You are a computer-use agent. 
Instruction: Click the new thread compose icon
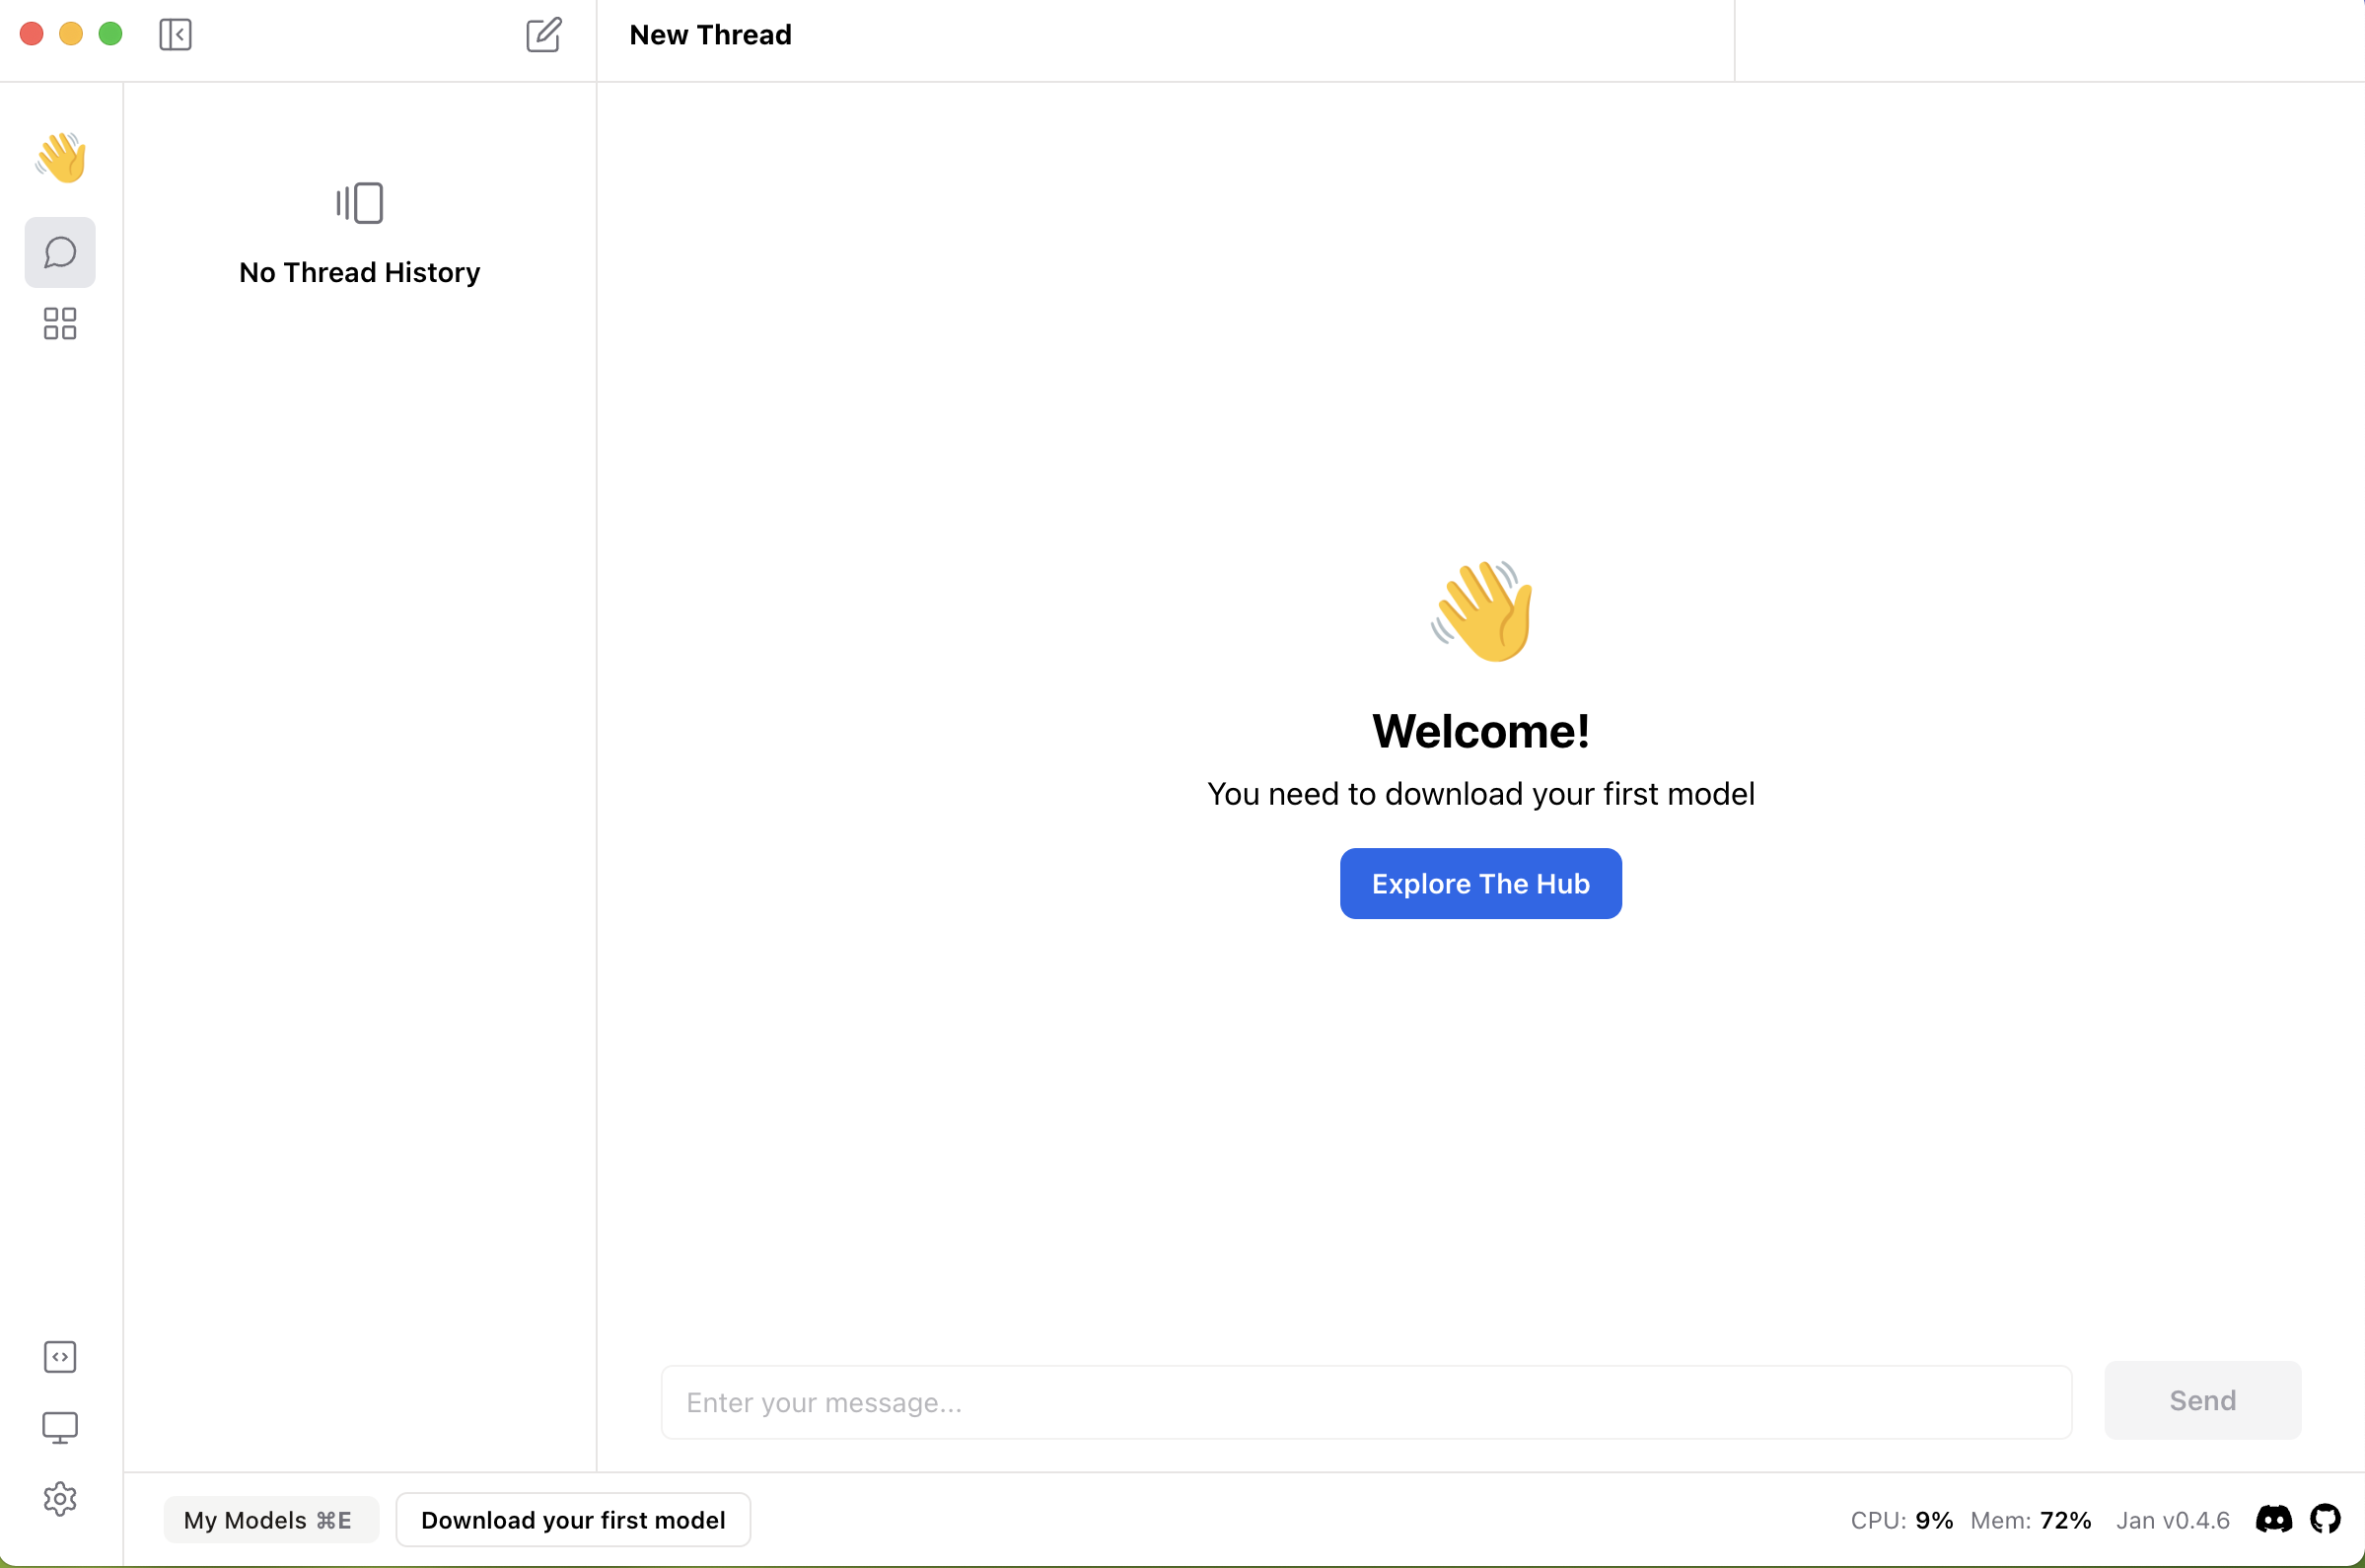click(543, 35)
